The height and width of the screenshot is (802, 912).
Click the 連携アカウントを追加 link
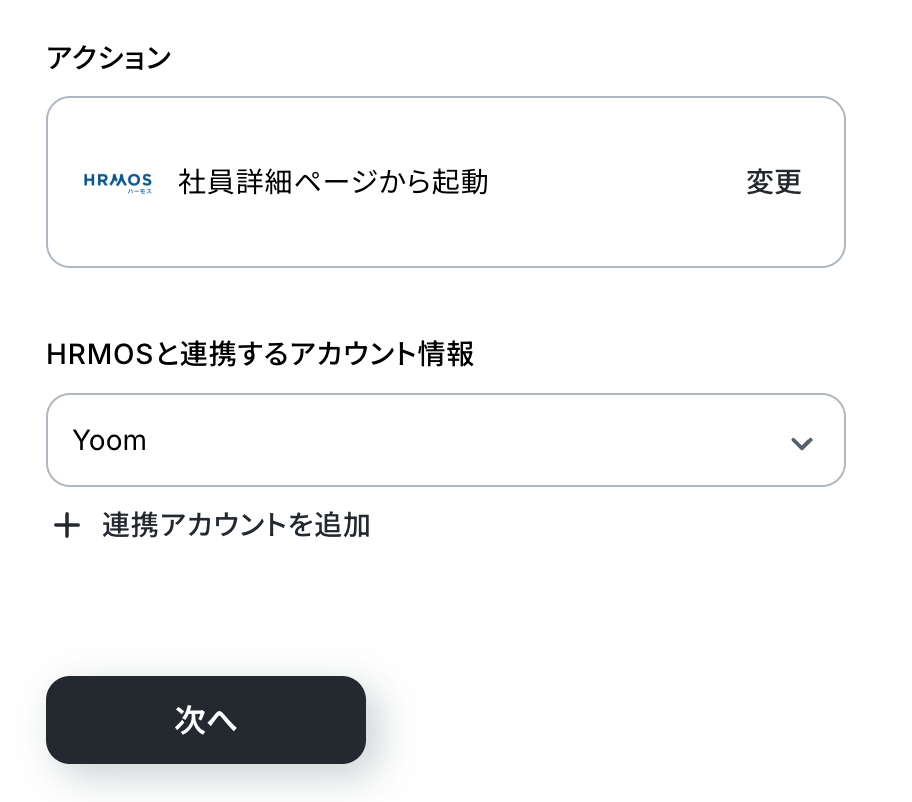[236, 525]
